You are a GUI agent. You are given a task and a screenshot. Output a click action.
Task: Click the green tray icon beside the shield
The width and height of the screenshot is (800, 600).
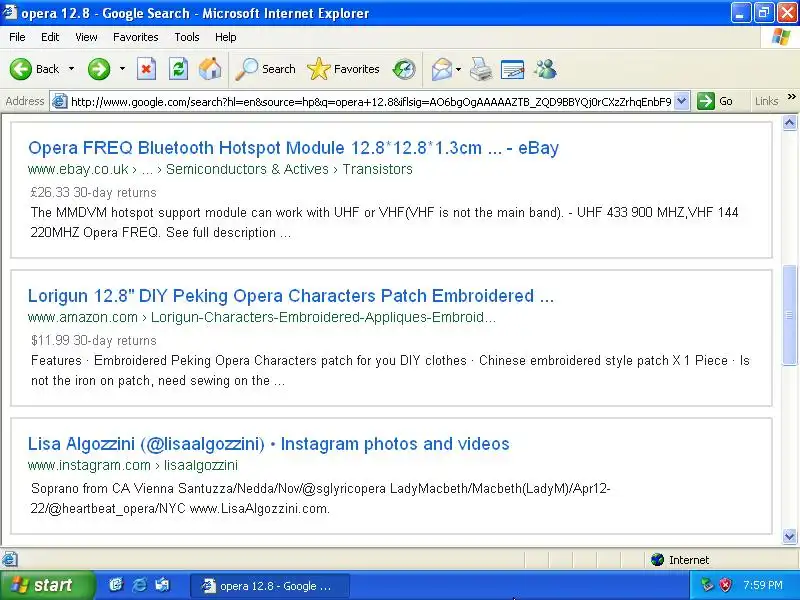pos(707,585)
